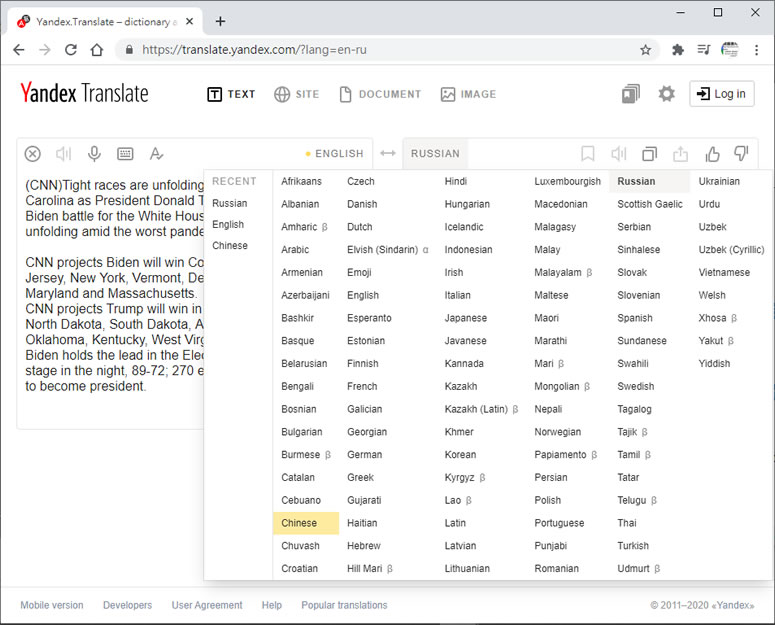Select Ukrainian as target language

719,181
